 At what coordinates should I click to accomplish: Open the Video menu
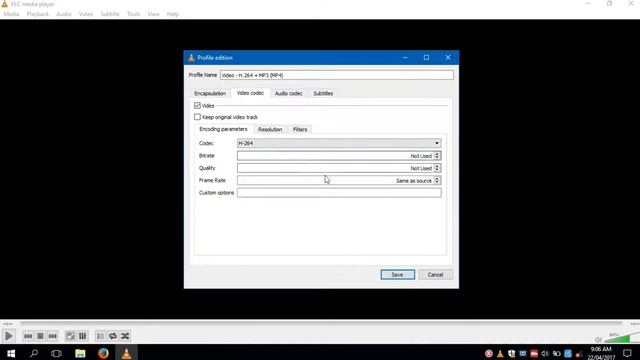click(x=86, y=14)
